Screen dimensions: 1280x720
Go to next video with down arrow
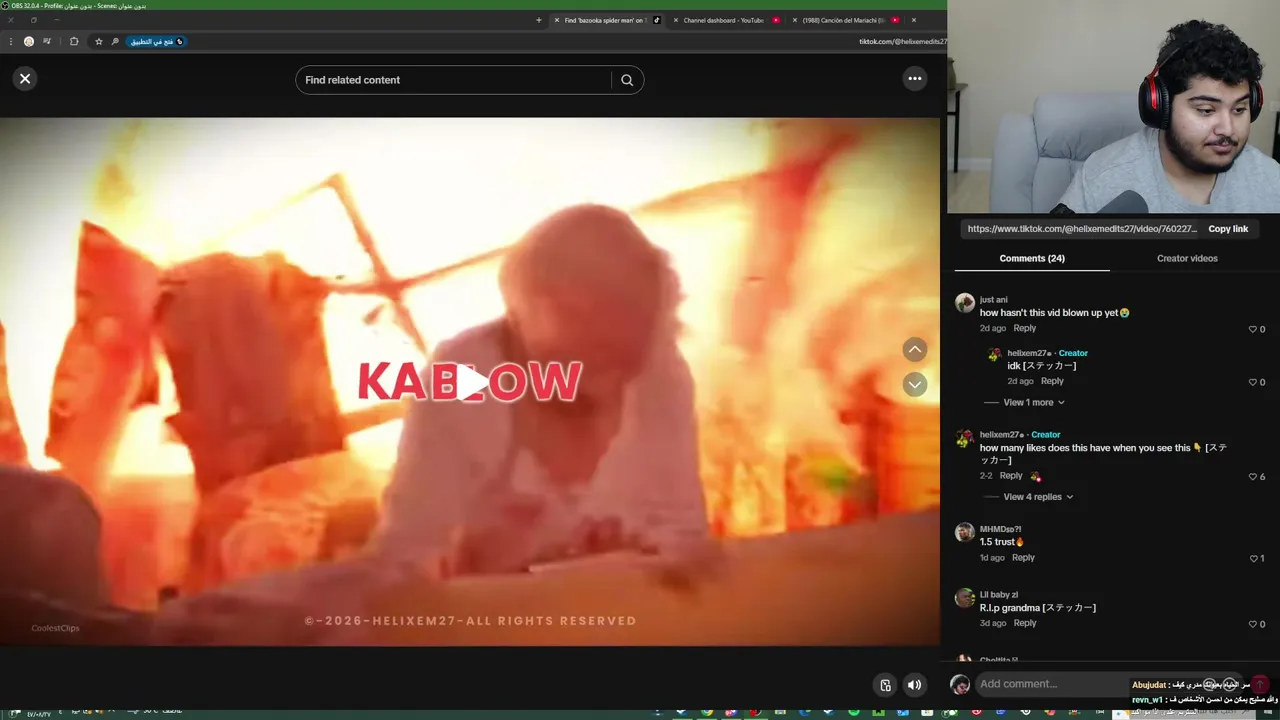(915, 385)
